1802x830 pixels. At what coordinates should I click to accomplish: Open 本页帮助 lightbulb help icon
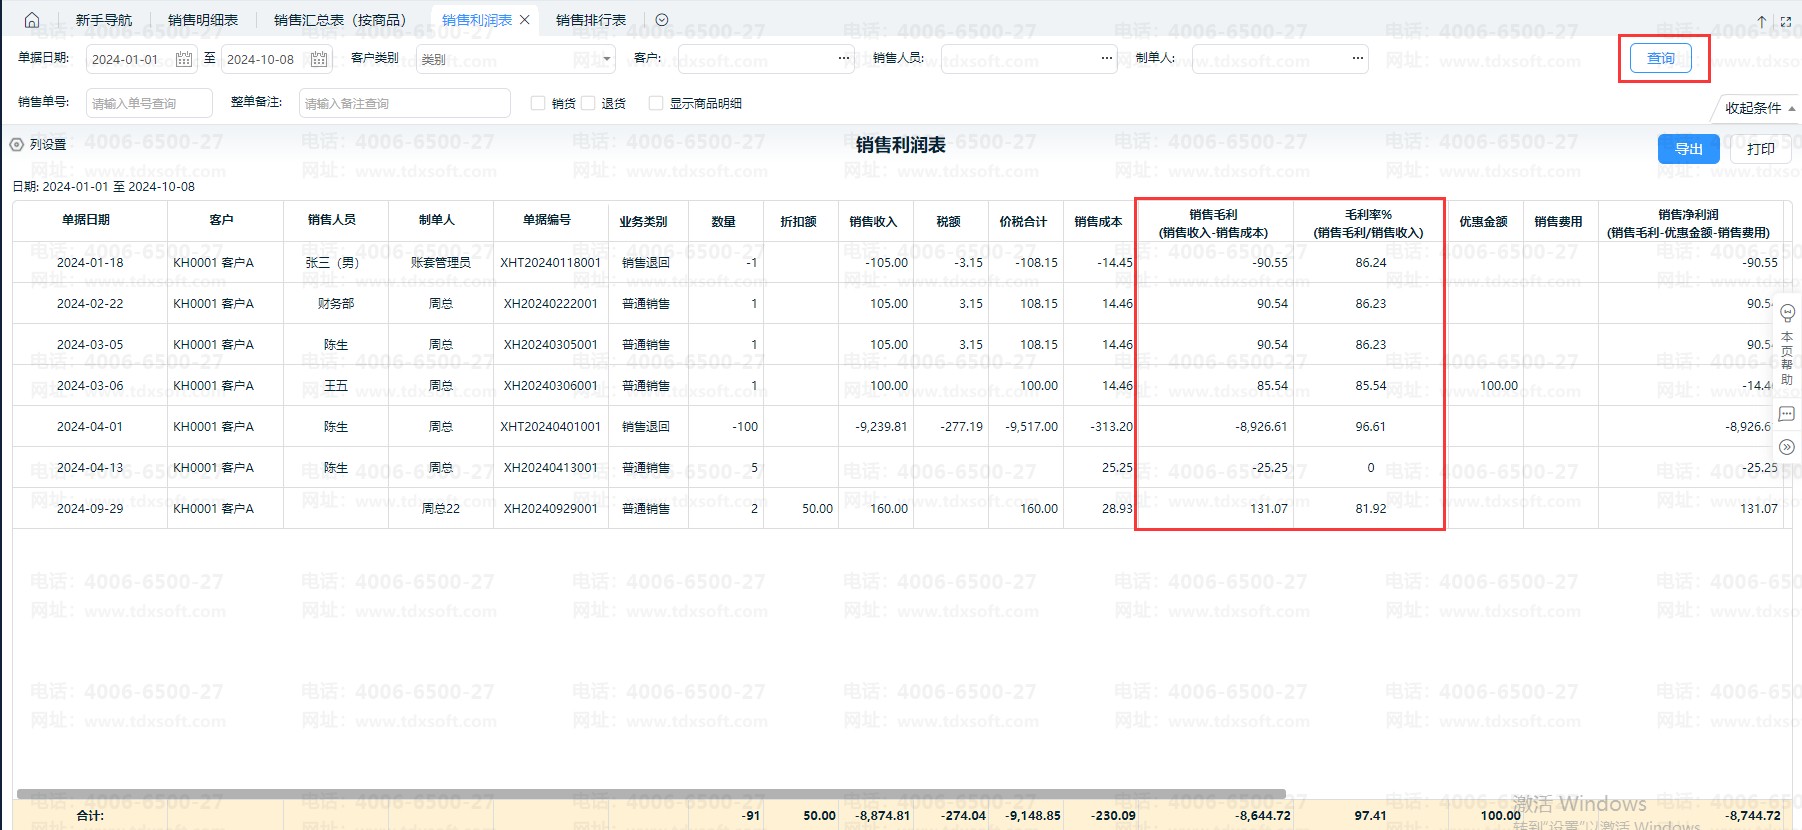[1788, 313]
